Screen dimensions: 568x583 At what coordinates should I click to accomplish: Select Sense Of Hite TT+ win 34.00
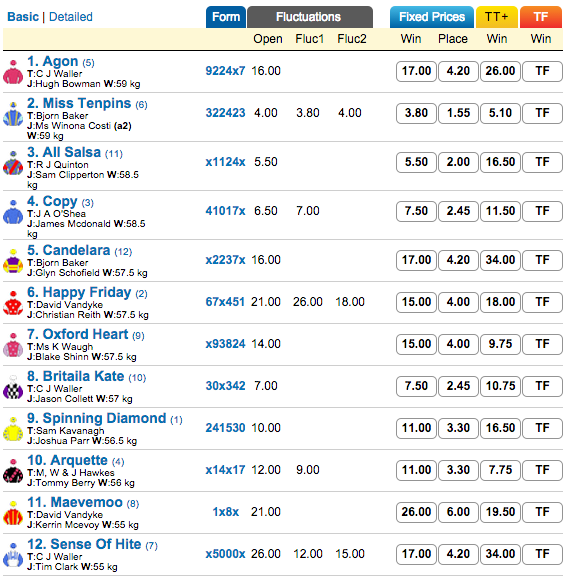click(500, 554)
